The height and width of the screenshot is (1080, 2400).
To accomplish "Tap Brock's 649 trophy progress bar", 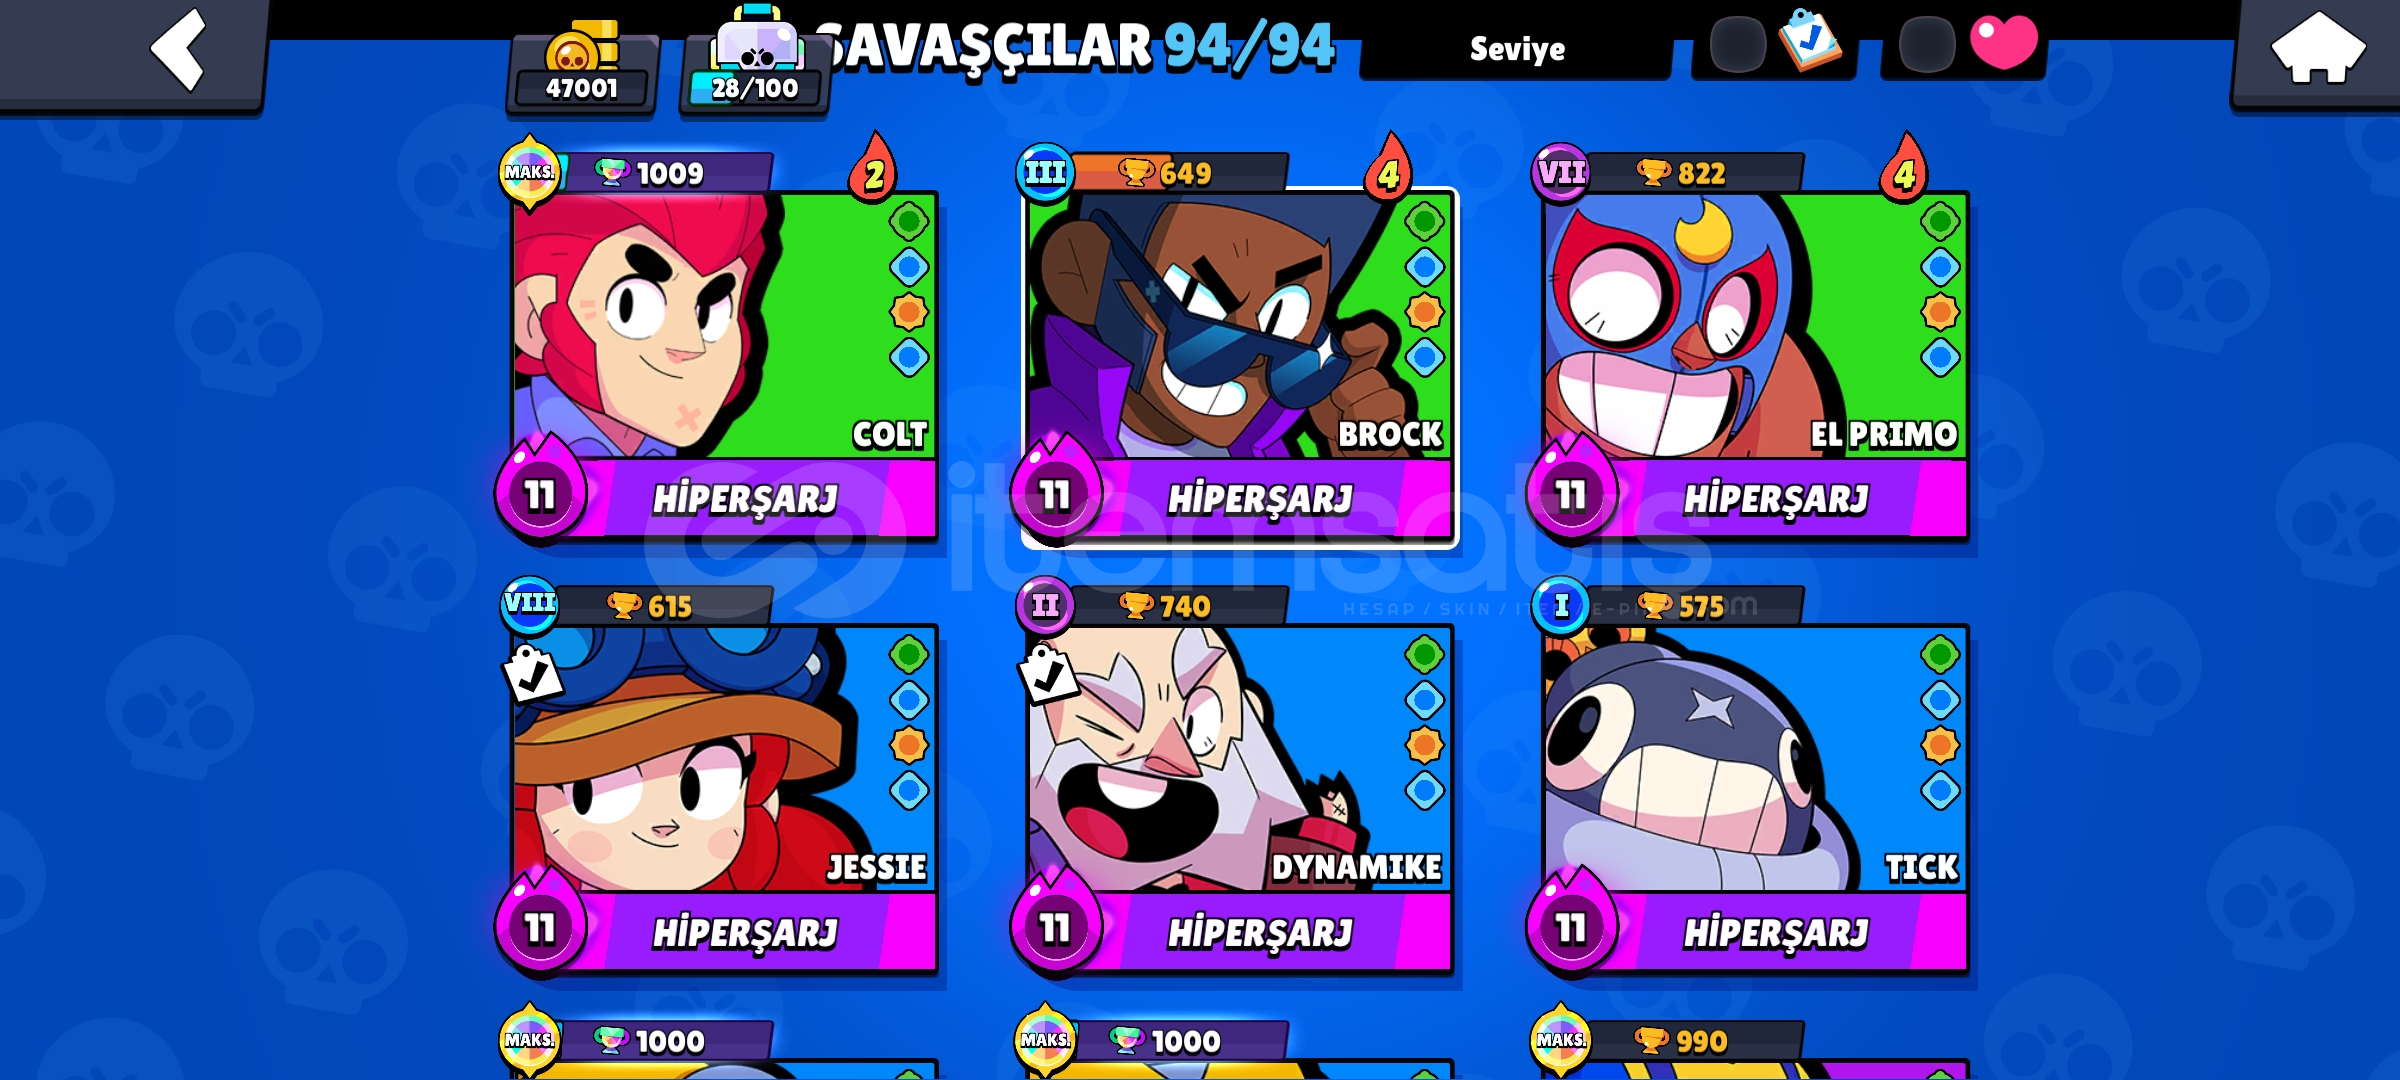I will 1180,173.
